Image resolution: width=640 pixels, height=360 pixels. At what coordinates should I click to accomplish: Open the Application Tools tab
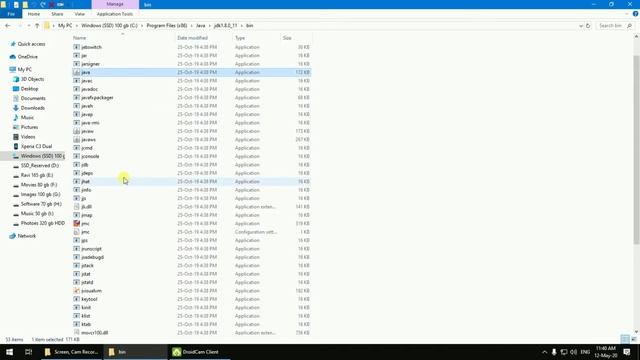(115, 14)
